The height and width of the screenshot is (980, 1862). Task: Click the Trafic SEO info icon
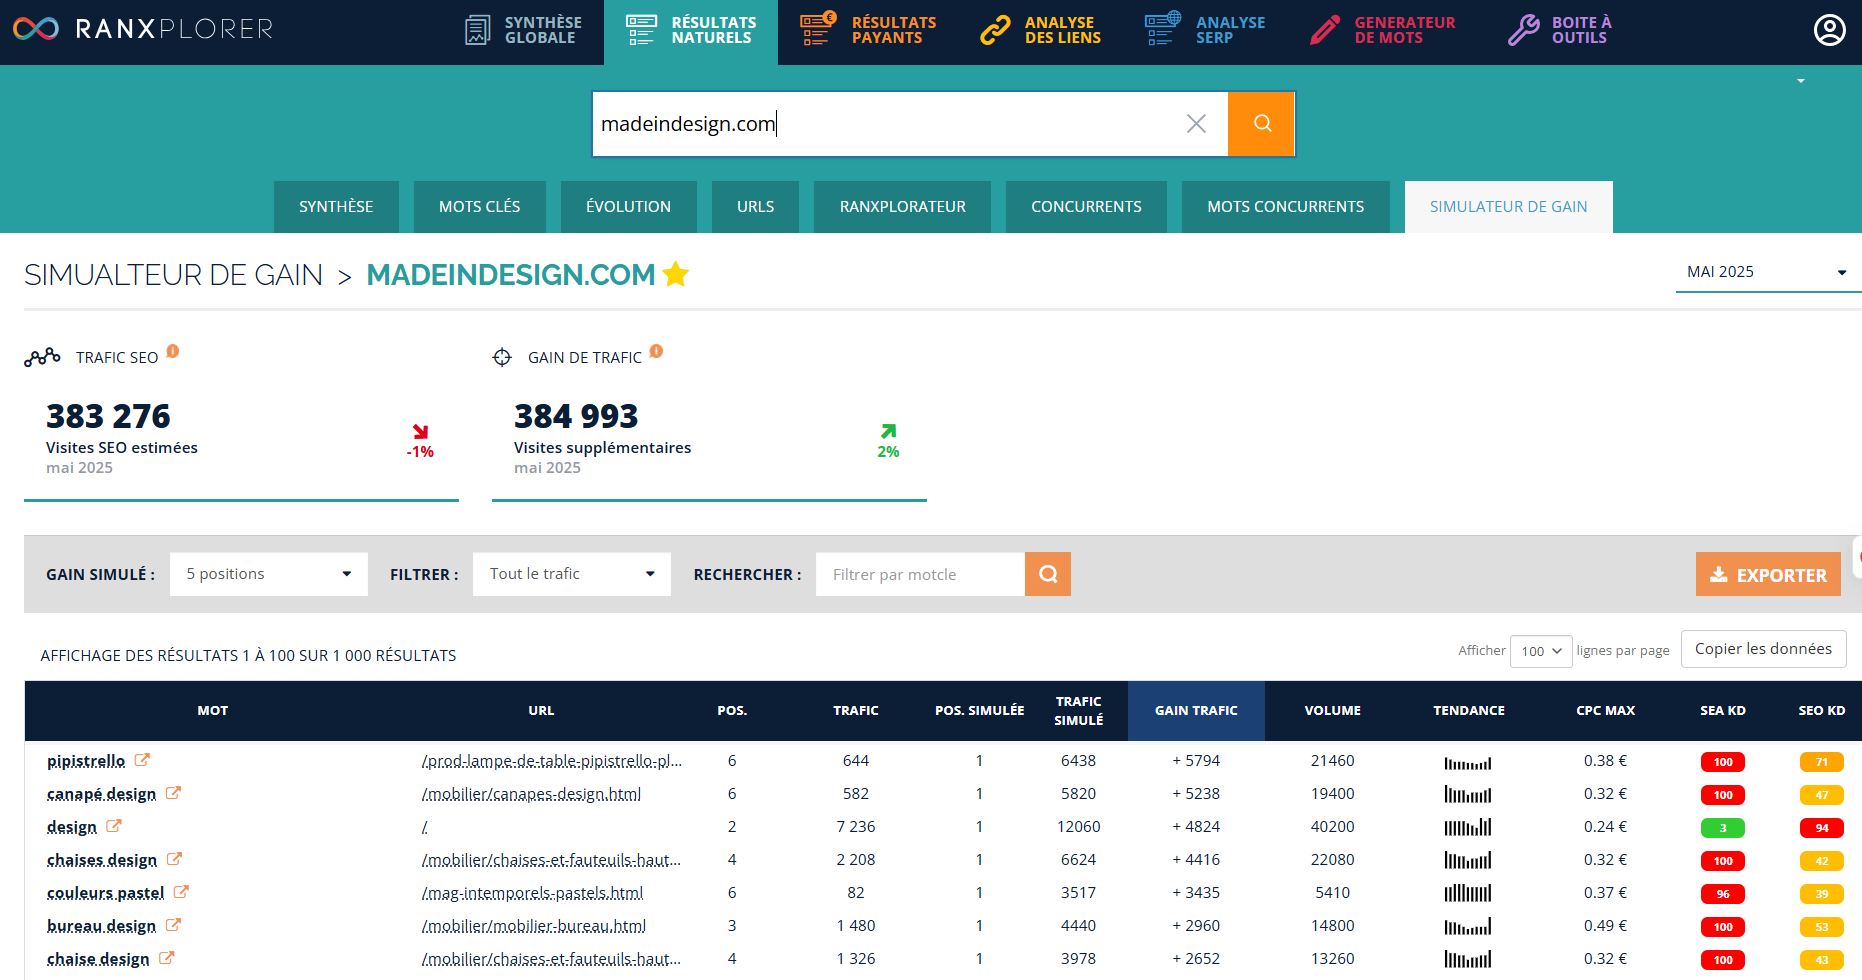(x=173, y=351)
